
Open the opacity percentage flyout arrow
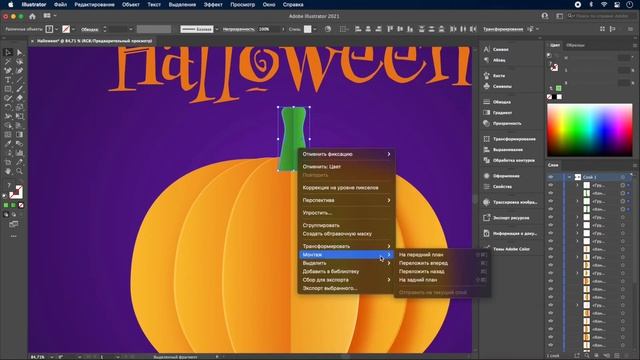click(x=283, y=29)
